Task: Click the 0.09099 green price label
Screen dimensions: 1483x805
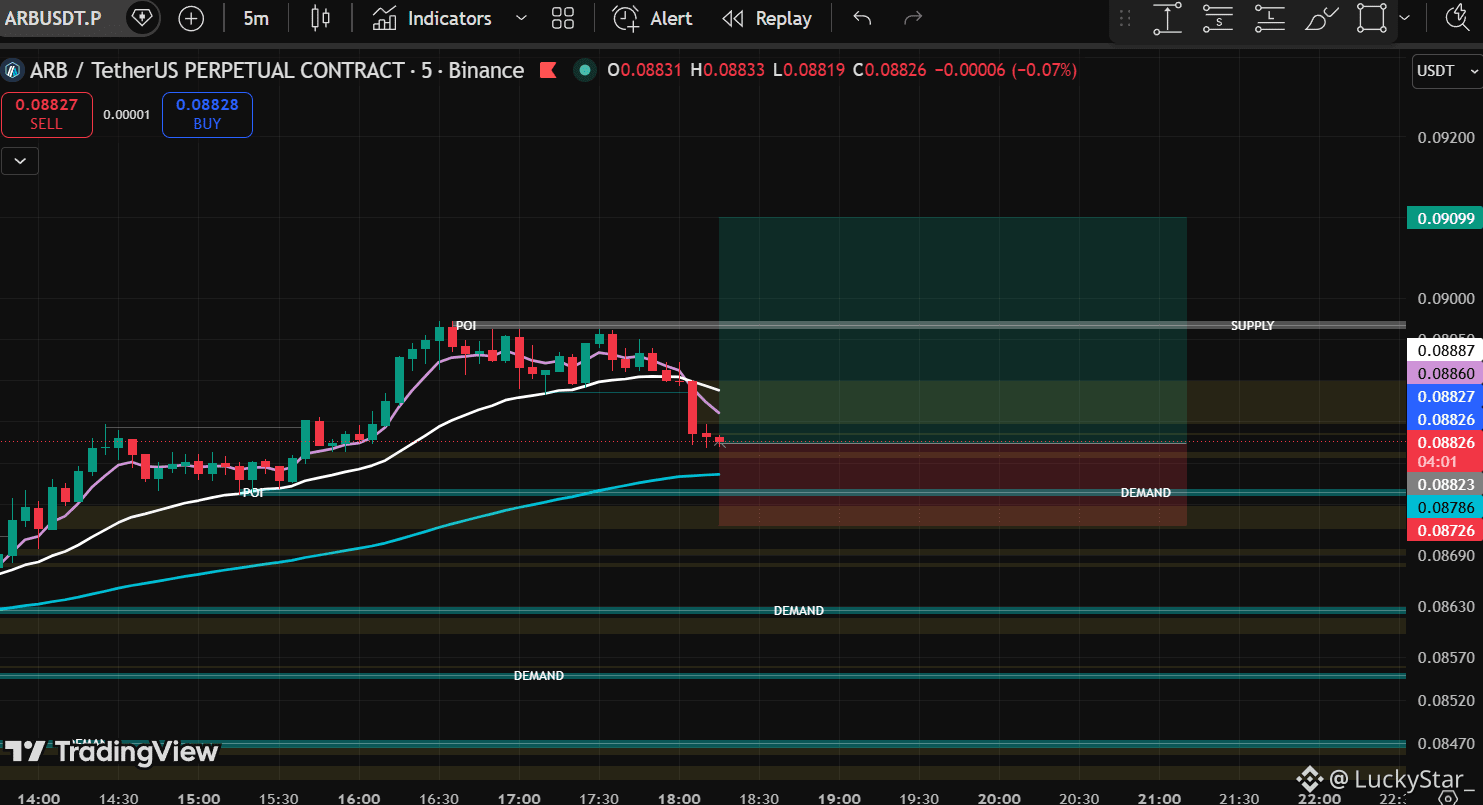Action: point(1444,218)
